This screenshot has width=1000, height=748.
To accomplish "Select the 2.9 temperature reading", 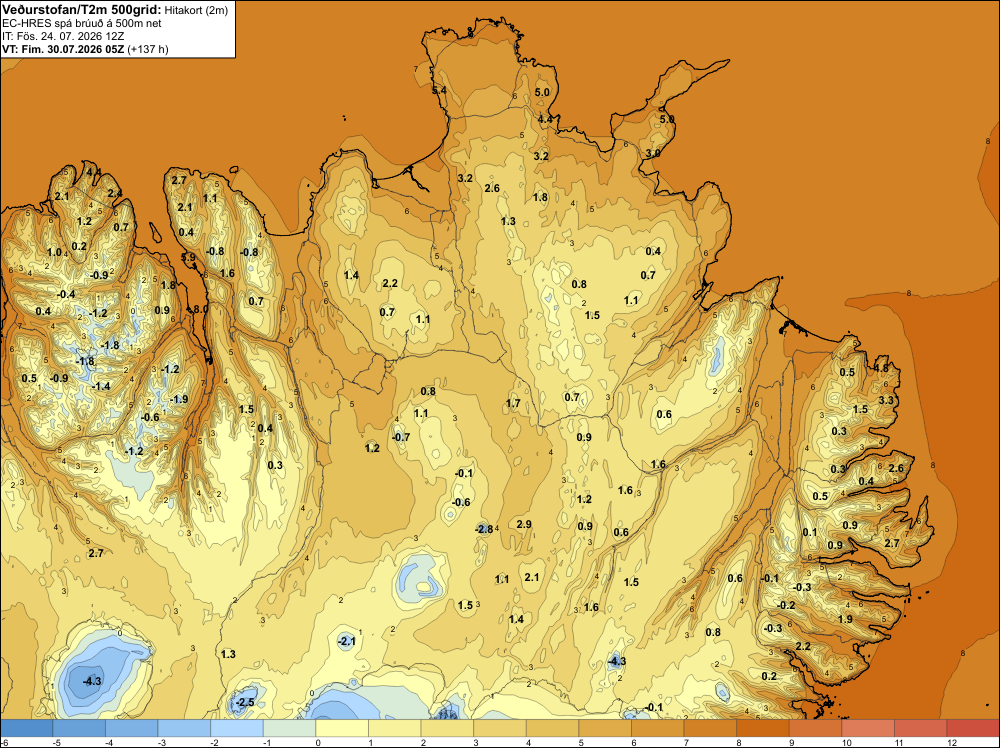I will tap(524, 524).
